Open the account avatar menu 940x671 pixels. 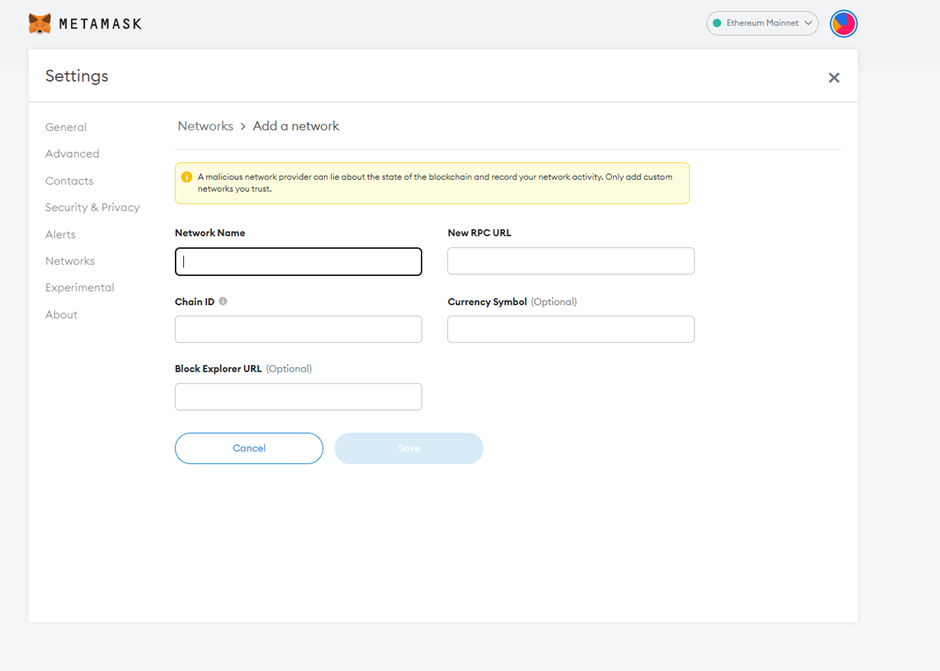(843, 24)
